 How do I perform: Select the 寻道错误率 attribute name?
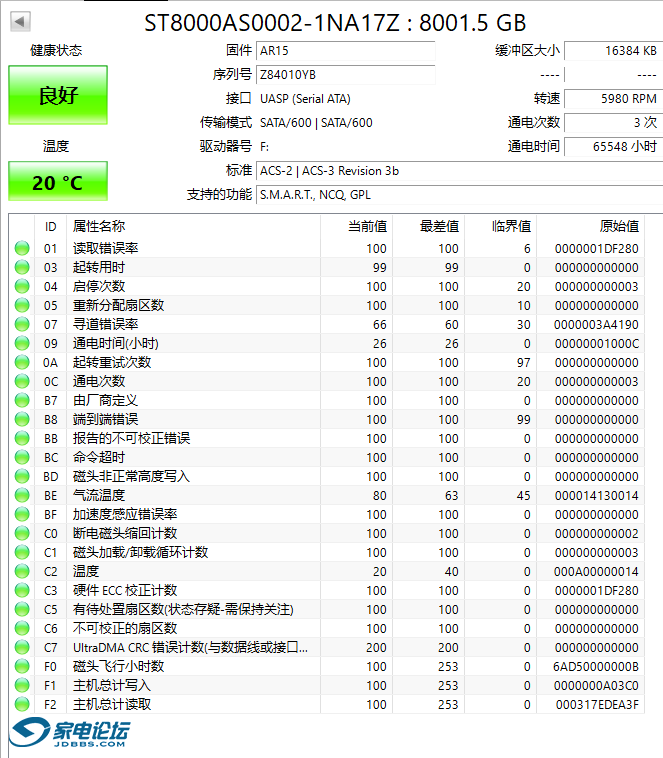tap(105, 324)
